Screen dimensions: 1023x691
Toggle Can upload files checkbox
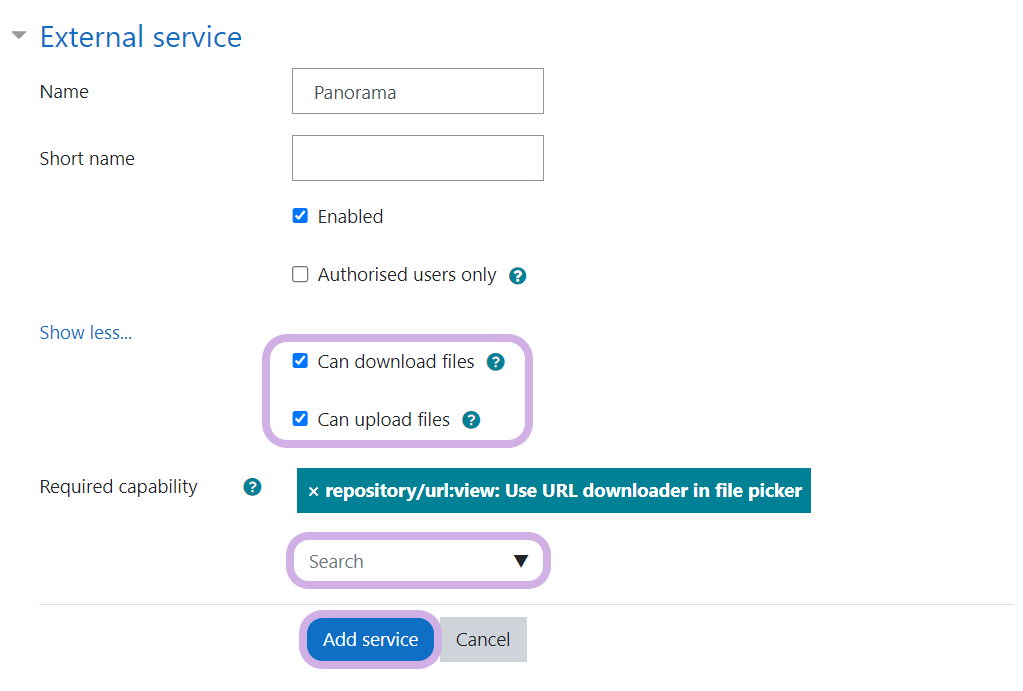click(x=300, y=419)
